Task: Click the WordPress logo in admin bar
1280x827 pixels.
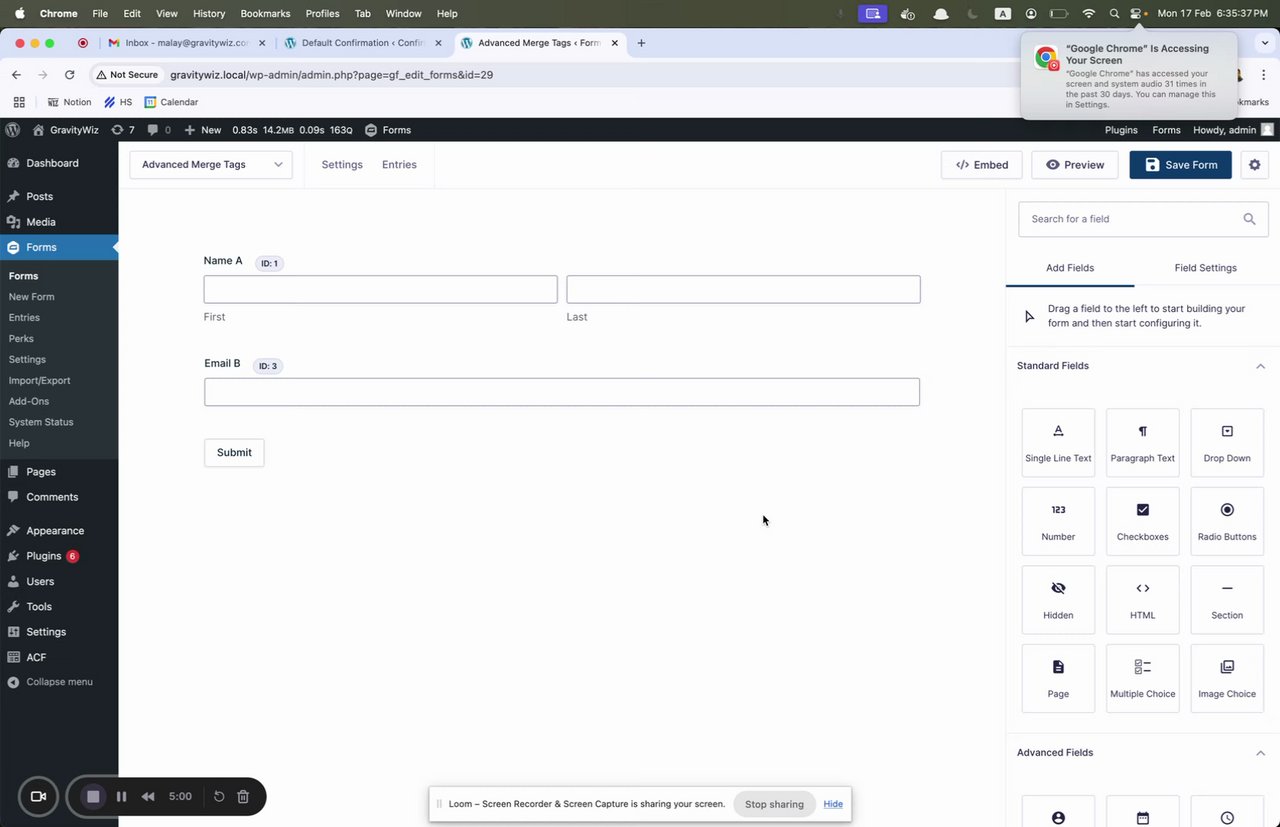Action: 13,130
